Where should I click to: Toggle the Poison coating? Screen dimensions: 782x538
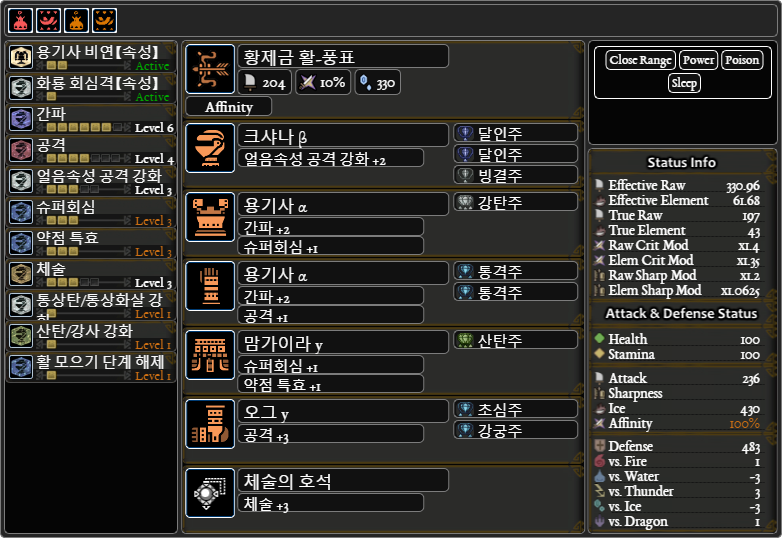tap(742, 60)
